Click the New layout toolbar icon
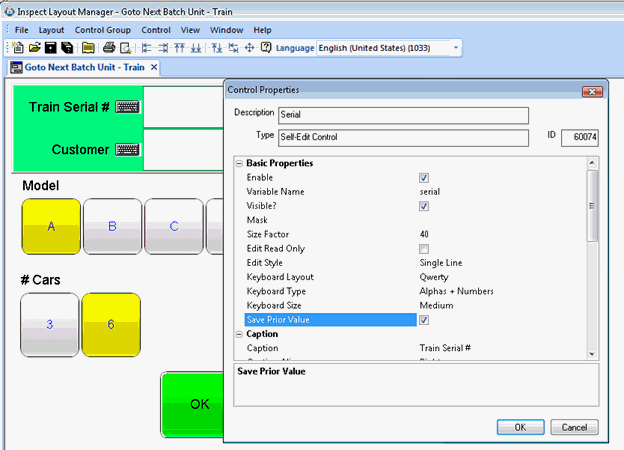 18,48
